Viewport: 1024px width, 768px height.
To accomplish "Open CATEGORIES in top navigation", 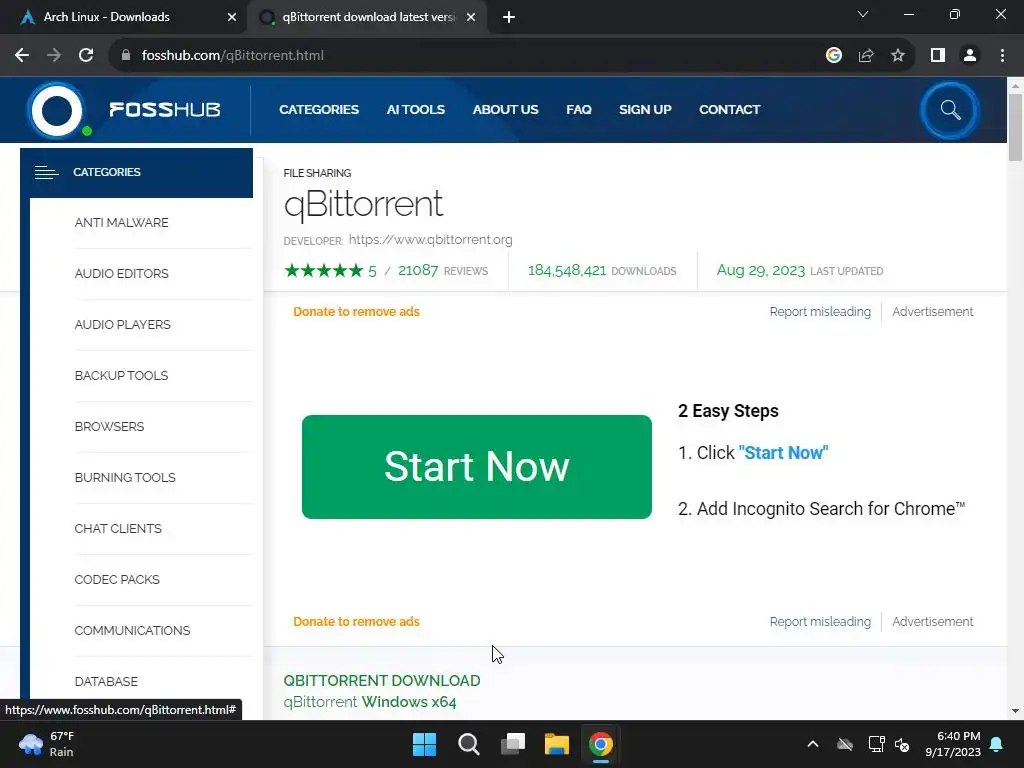I will click(x=319, y=110).
